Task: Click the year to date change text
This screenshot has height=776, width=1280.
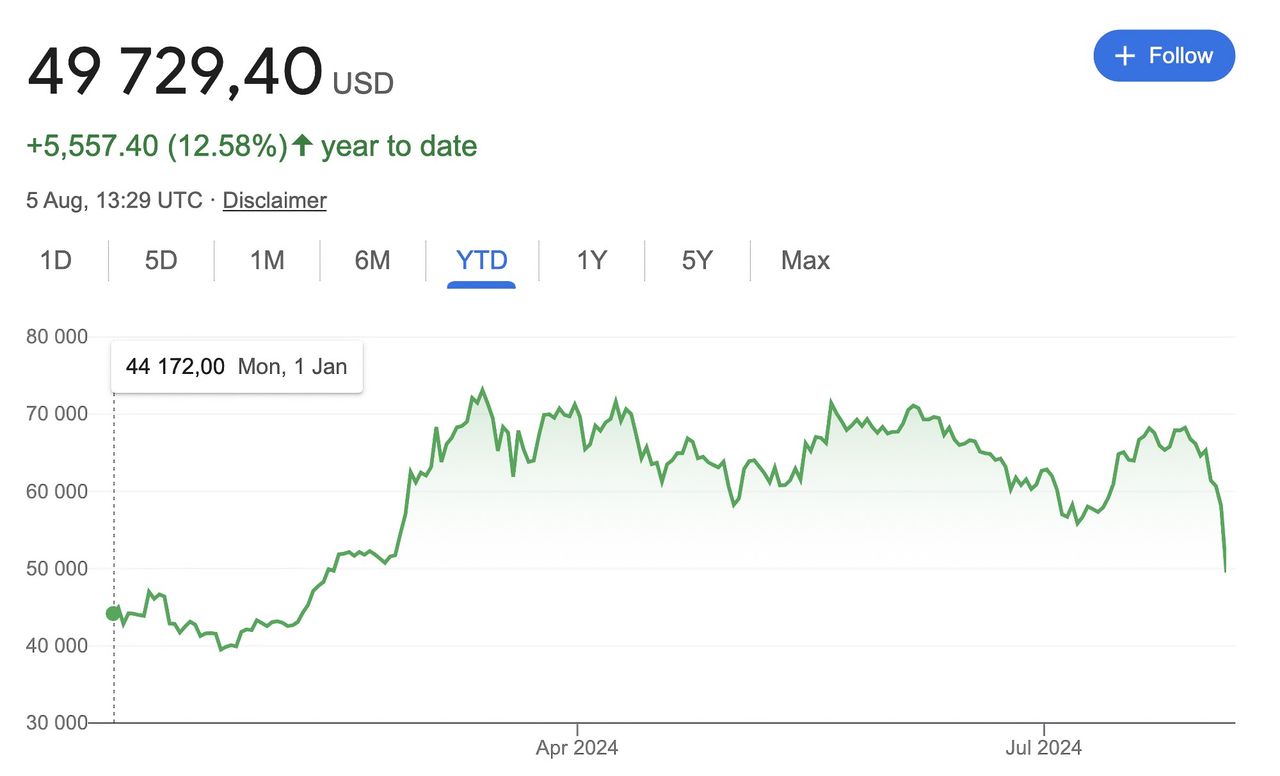Action: [x=398, y=146]
